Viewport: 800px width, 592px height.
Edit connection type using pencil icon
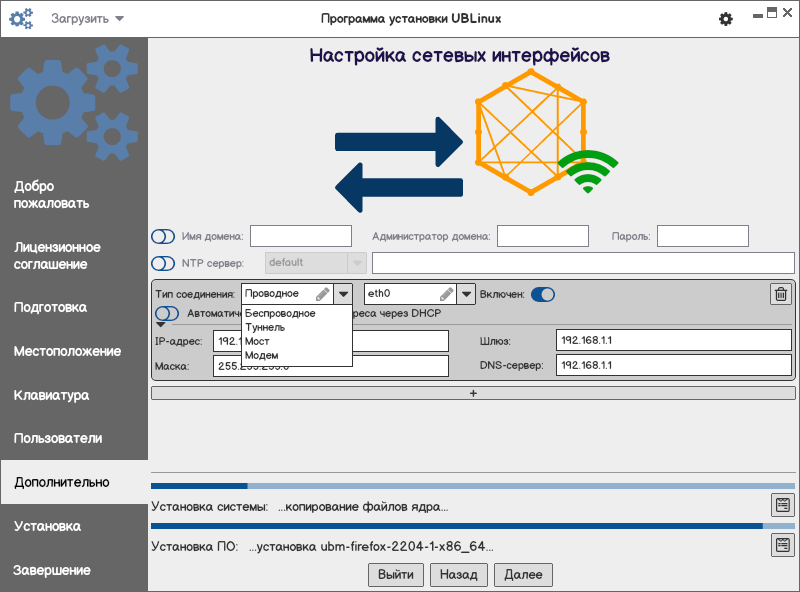click(x=322, y=294)
